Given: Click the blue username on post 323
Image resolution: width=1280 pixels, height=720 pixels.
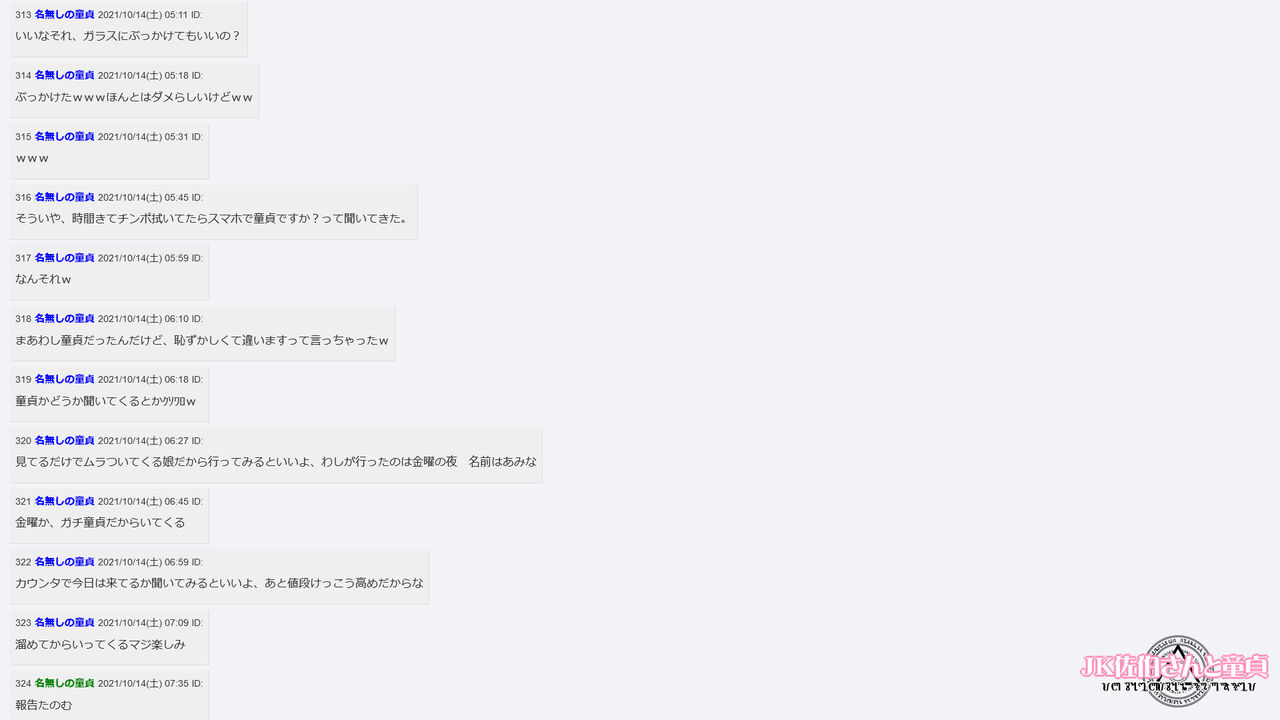Looking at the screenshot, I should 65,623.
